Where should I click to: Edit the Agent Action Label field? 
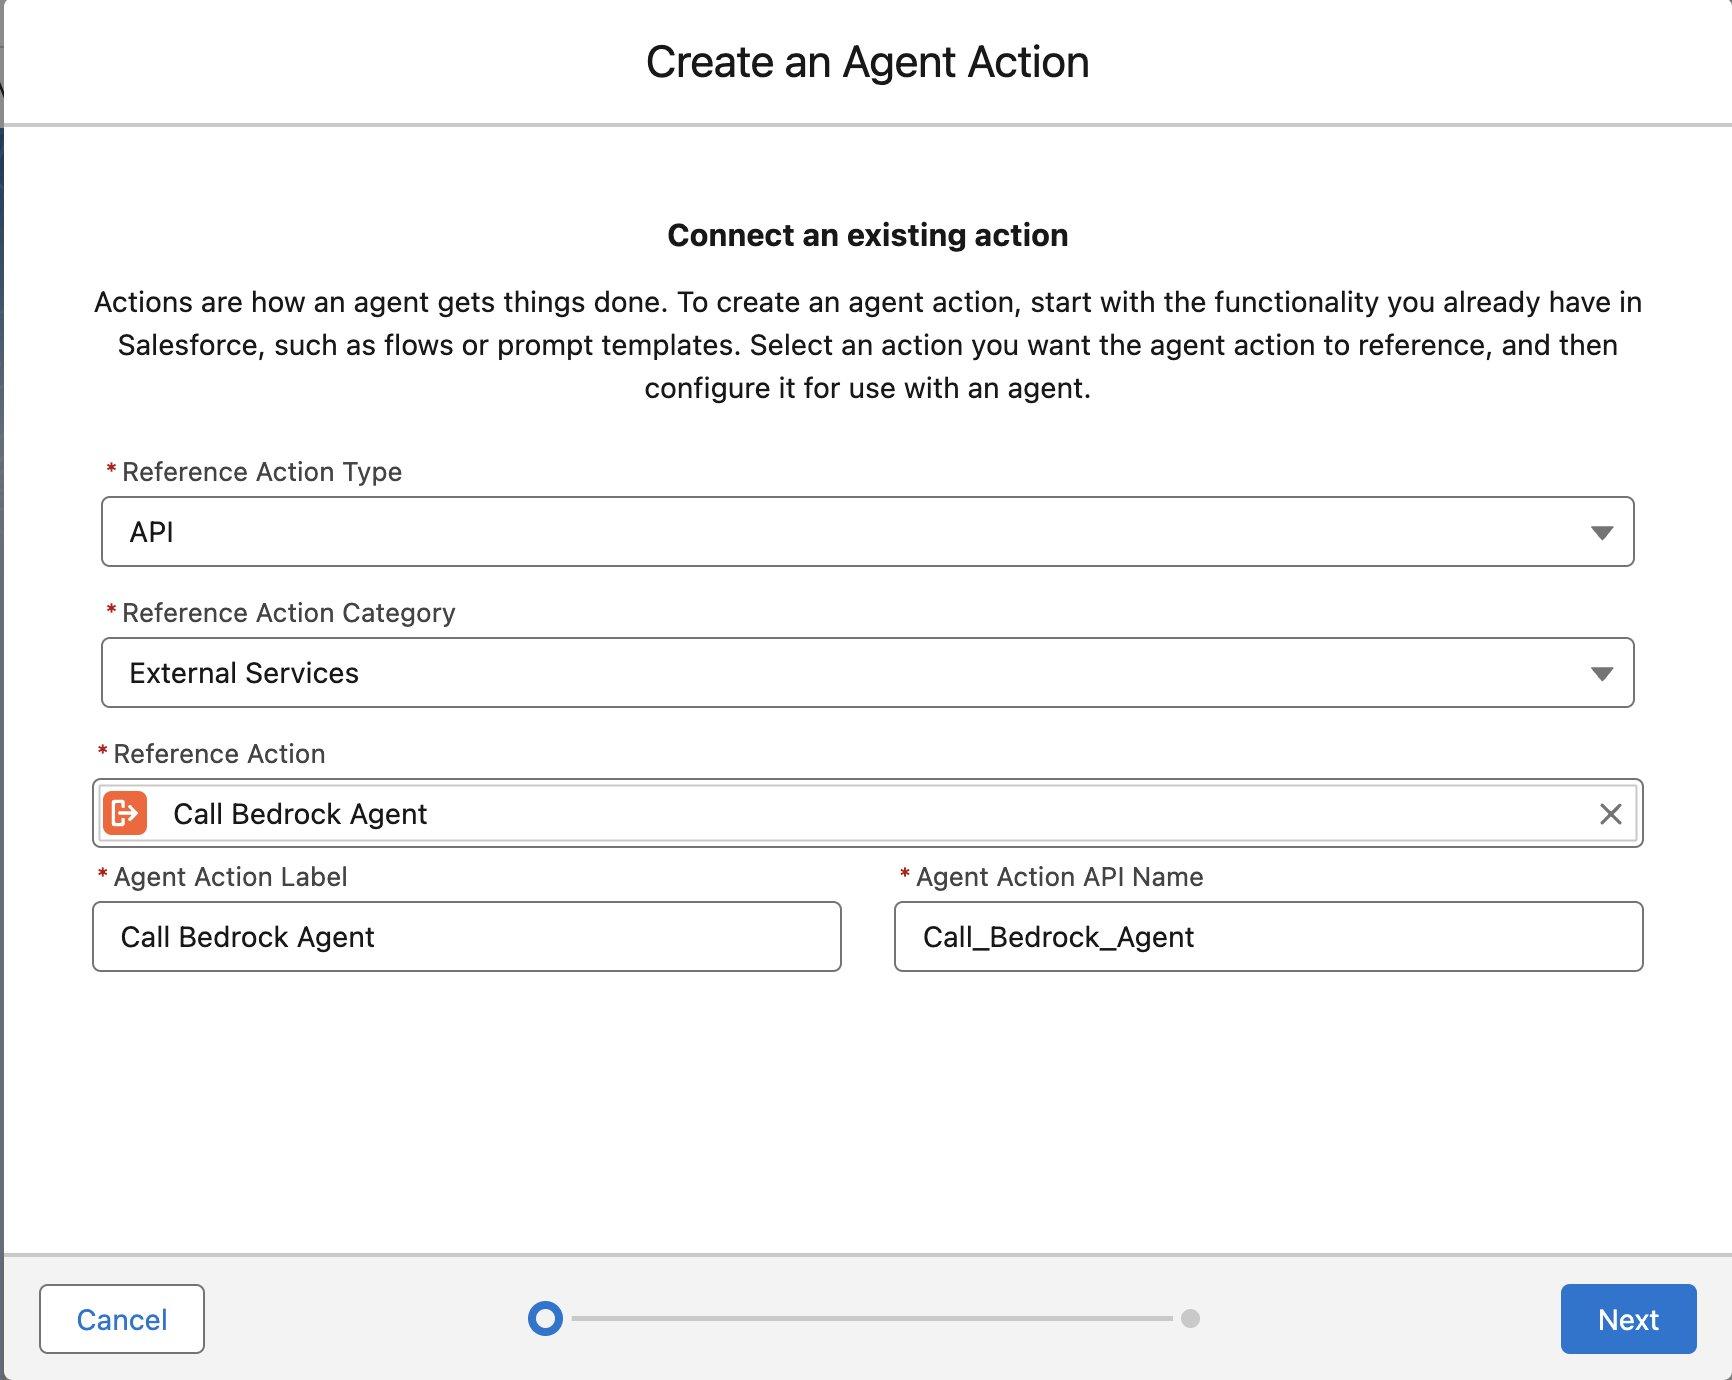[x=467, y=937]
